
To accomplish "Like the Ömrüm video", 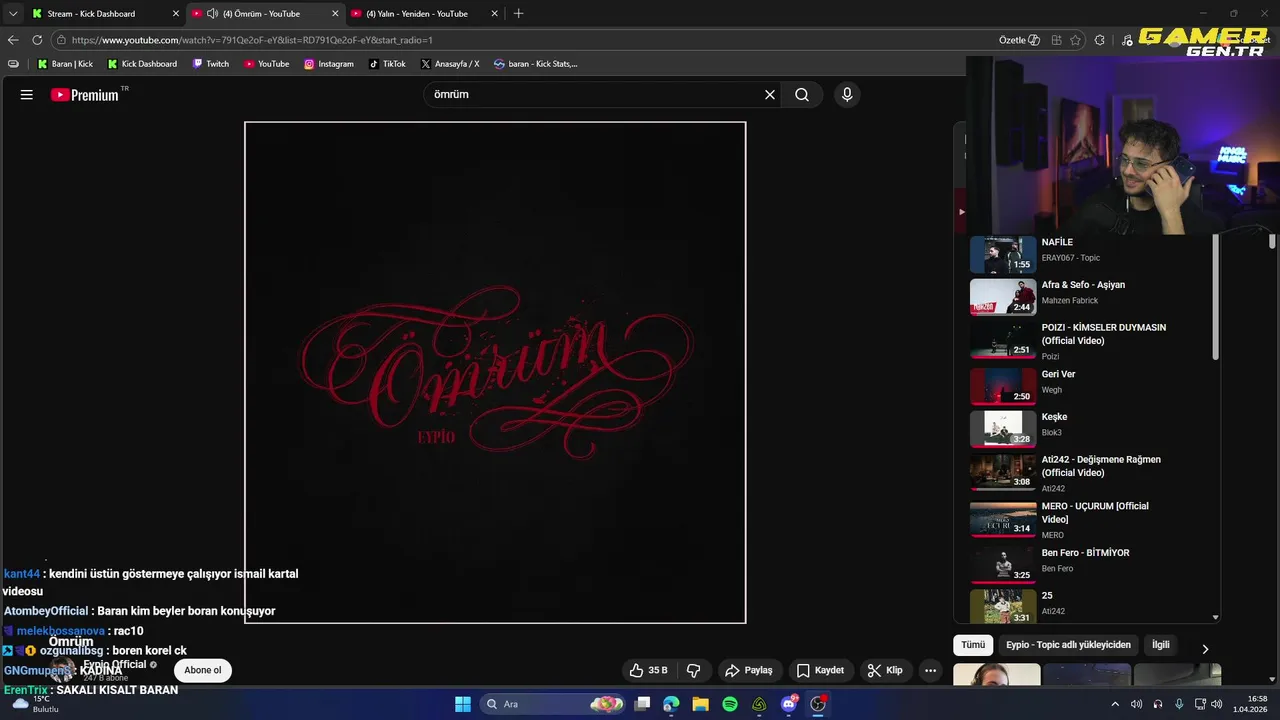I will tap(648, 670).
